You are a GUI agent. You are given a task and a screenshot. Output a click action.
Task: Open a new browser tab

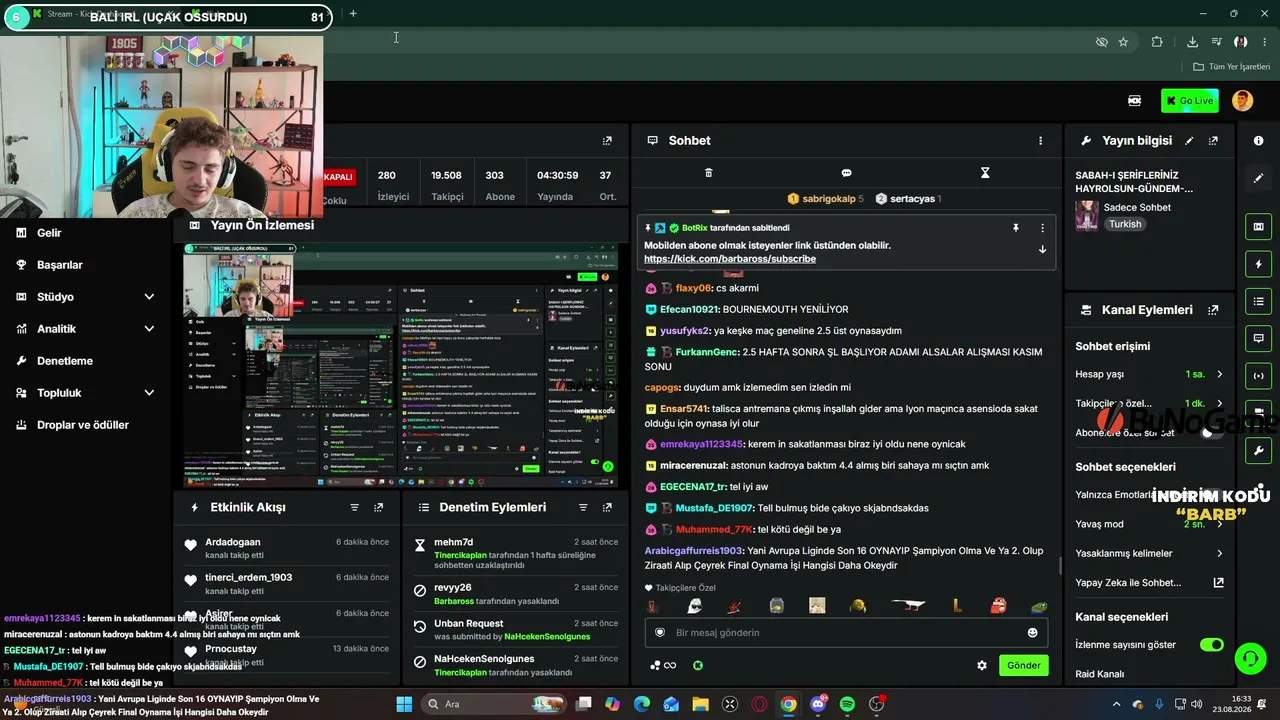(x=353, y=14)
